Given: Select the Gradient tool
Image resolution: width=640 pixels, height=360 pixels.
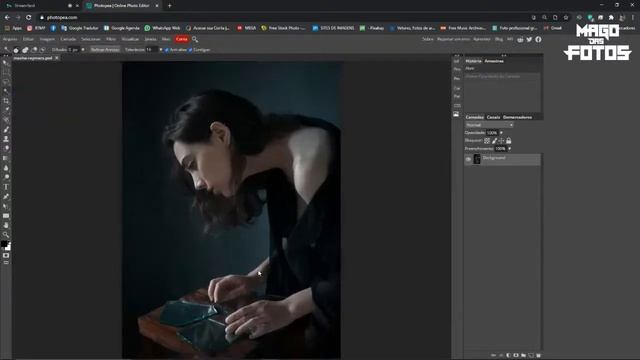Looking at the screenshot, I should [6, 158].
